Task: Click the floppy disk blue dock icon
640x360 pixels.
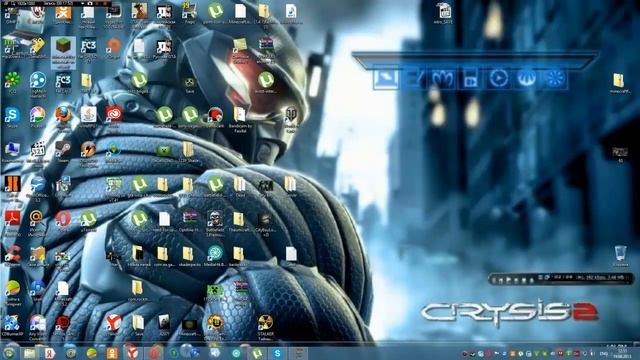Action: click(x=470, y=78)
